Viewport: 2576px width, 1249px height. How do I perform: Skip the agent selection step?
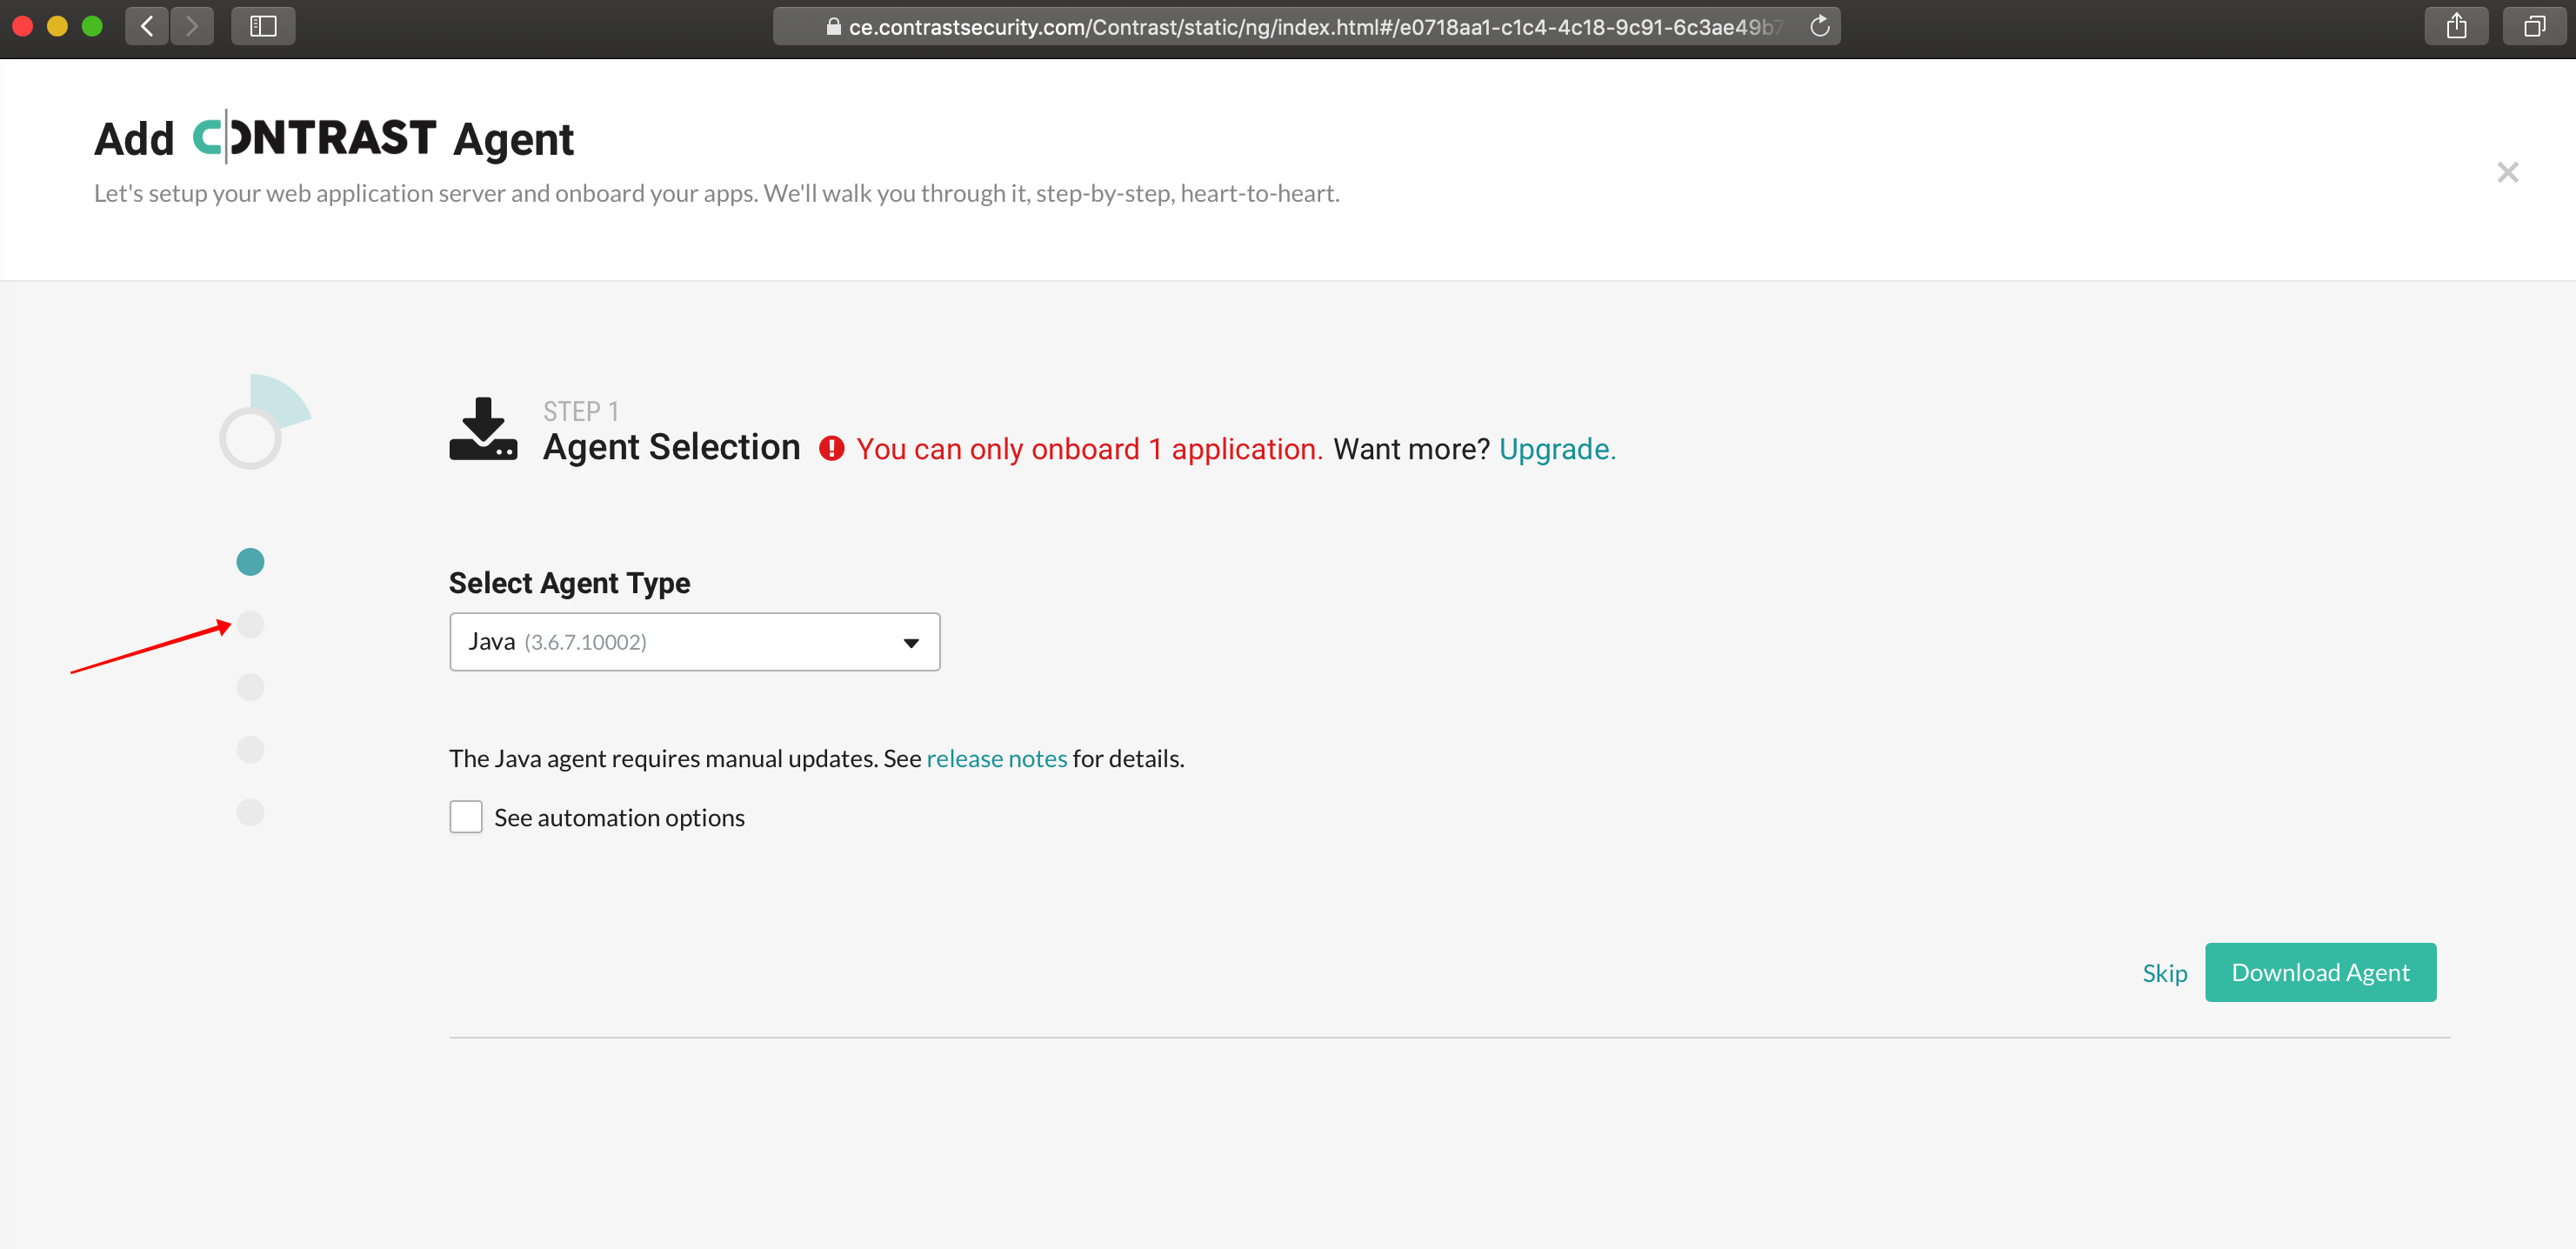pos(2164,973)
